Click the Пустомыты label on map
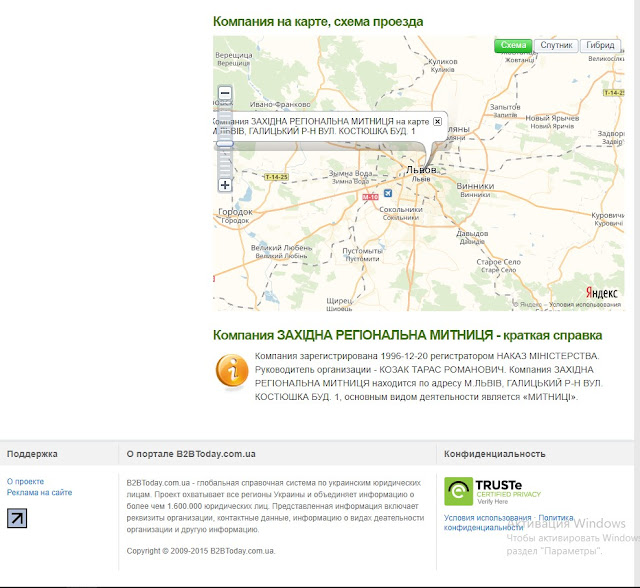The image size is (640, 588). coord(362,251)
